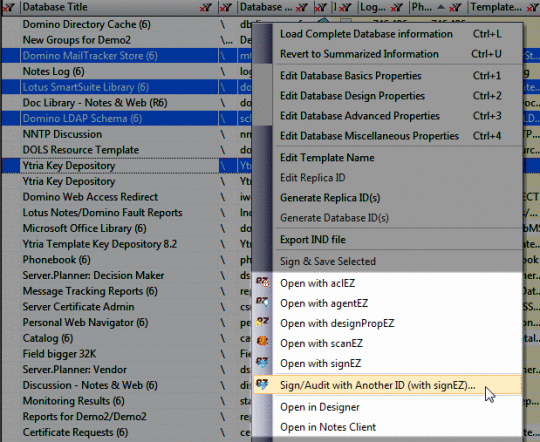Sort by the Ph... column sort arrow
The image size is (540, 442).
pyautogui.click(x=440, y=7)
